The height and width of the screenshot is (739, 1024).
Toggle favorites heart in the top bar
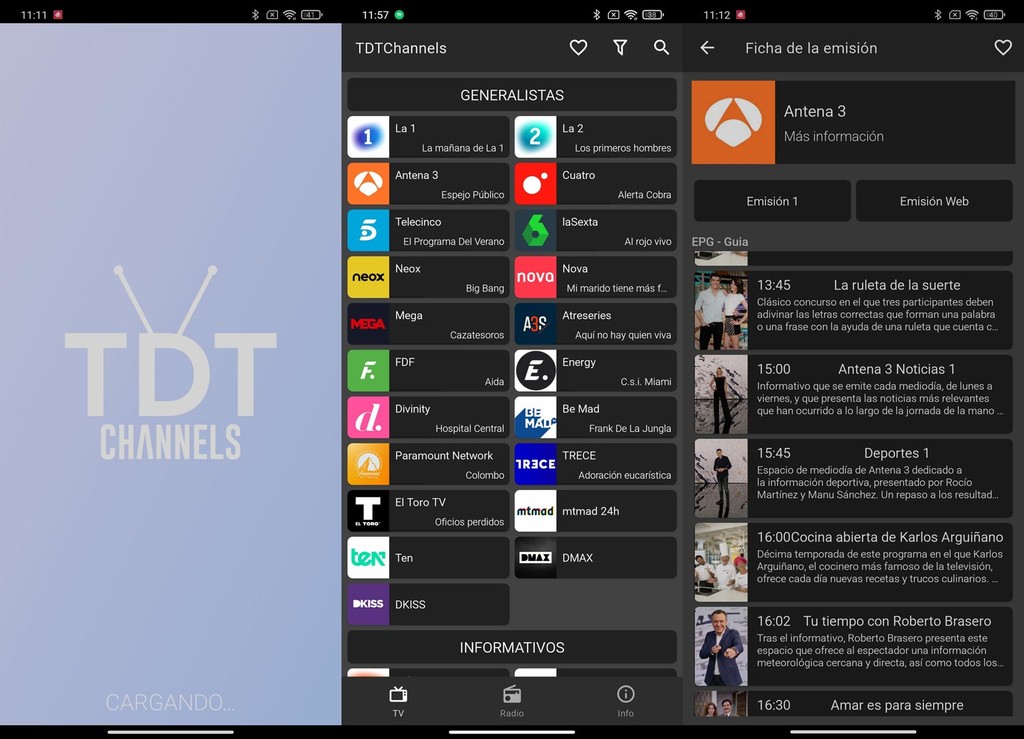[x=578, y=47]
